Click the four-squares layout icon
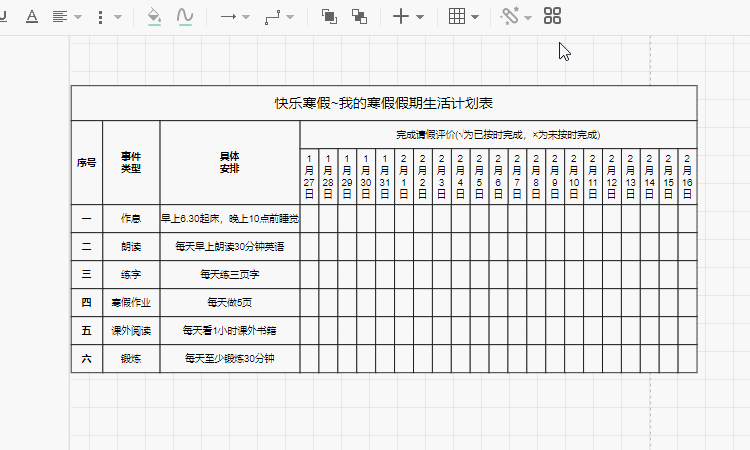 click(x=552, y=16)
